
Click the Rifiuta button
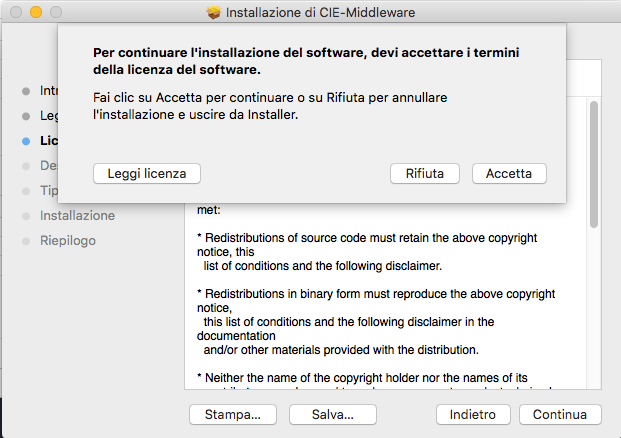[425, 173]
